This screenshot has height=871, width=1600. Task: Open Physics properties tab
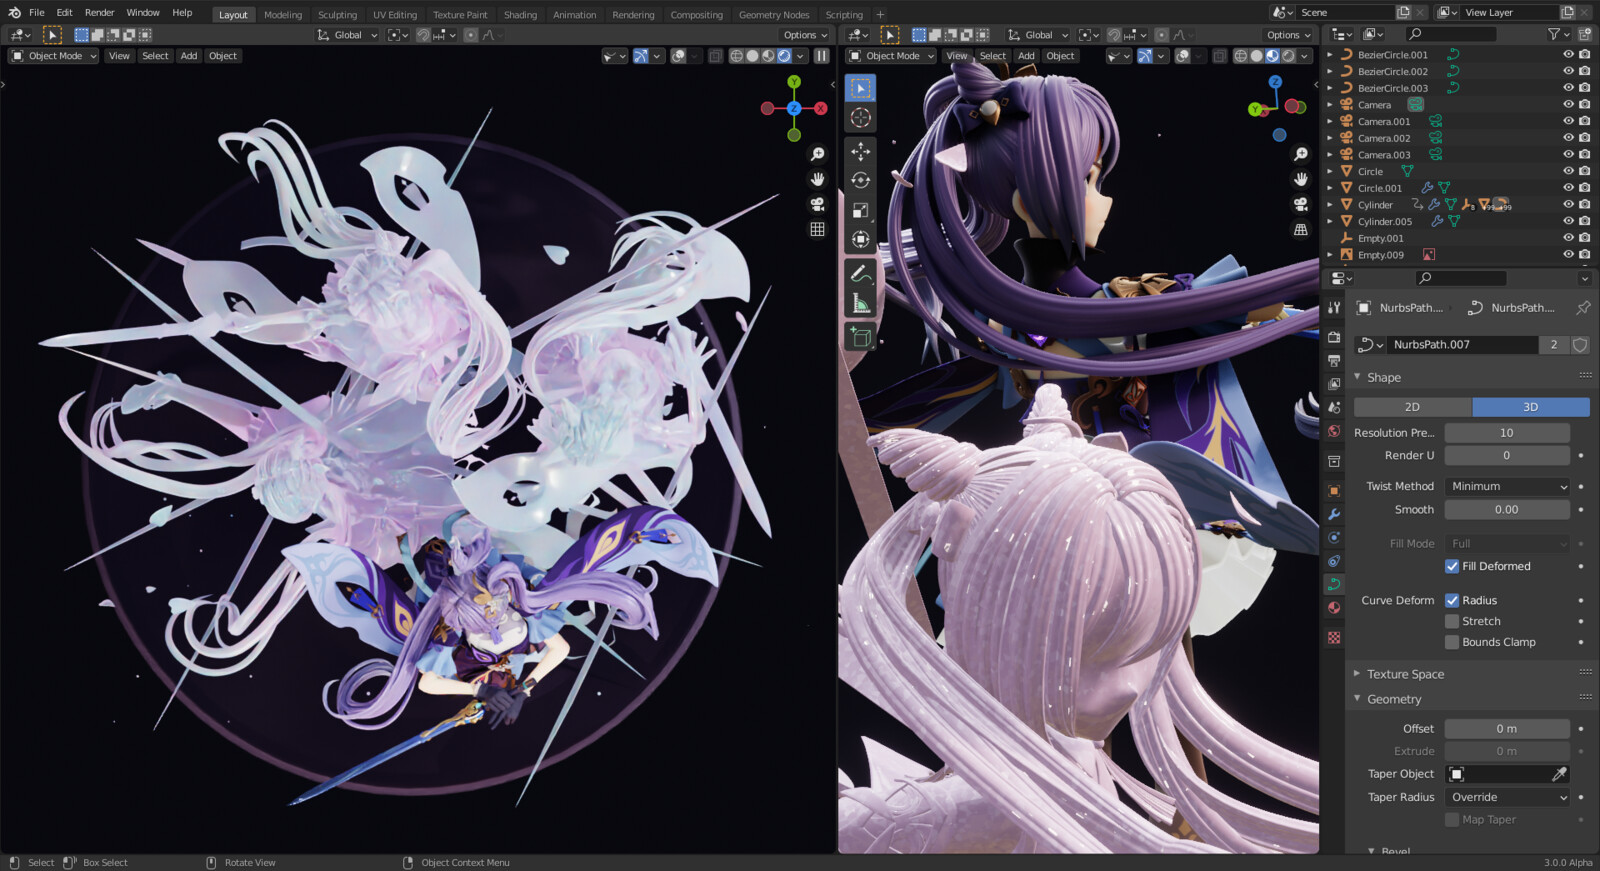click(1334, 538)
